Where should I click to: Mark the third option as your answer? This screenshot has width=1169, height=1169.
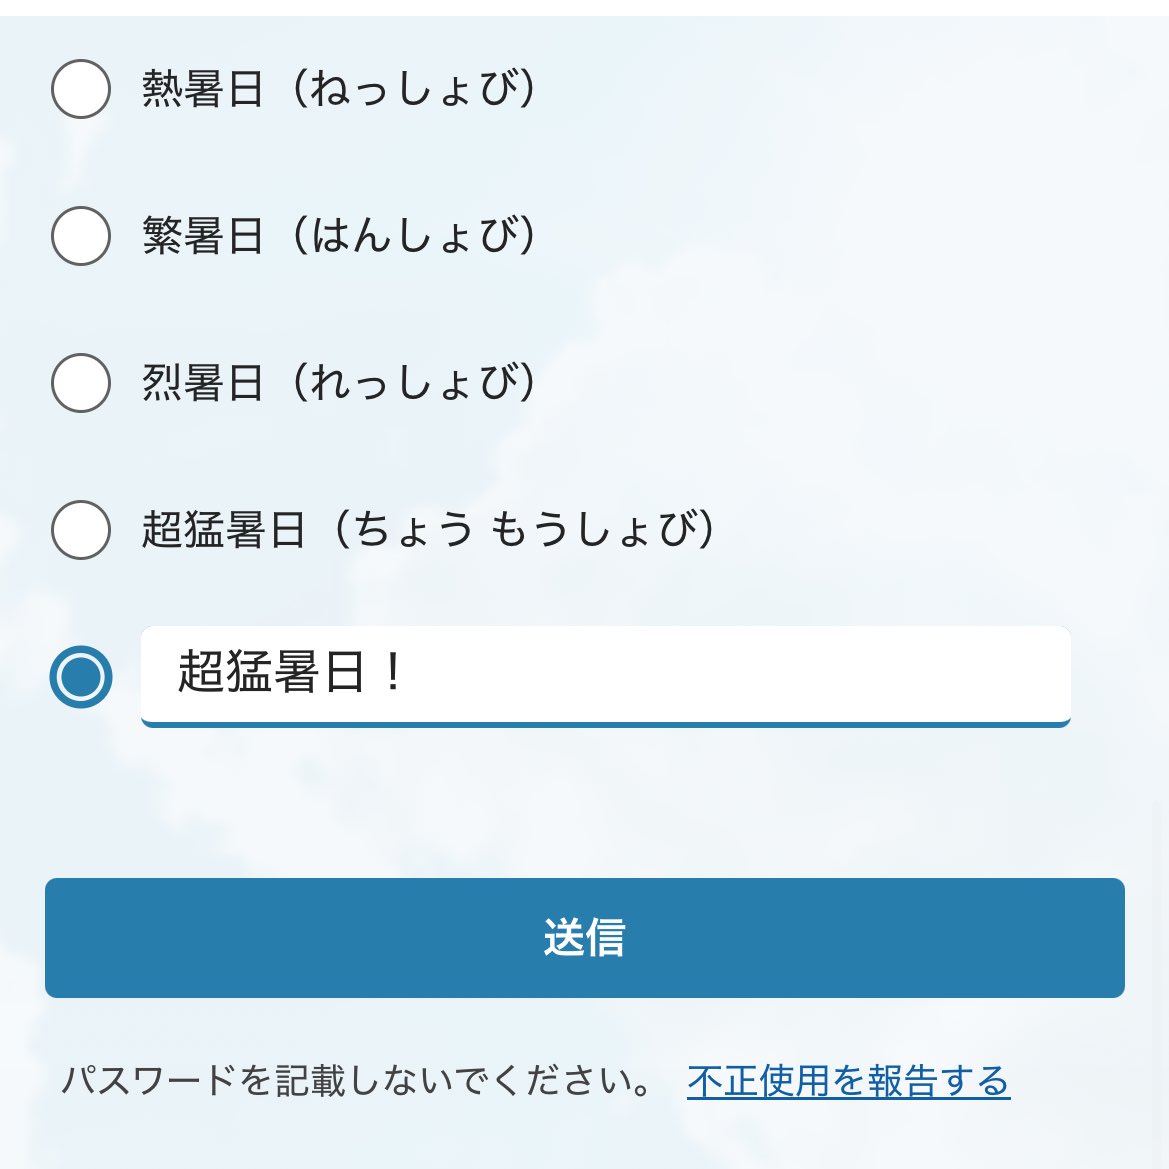[x=80, y=381]
